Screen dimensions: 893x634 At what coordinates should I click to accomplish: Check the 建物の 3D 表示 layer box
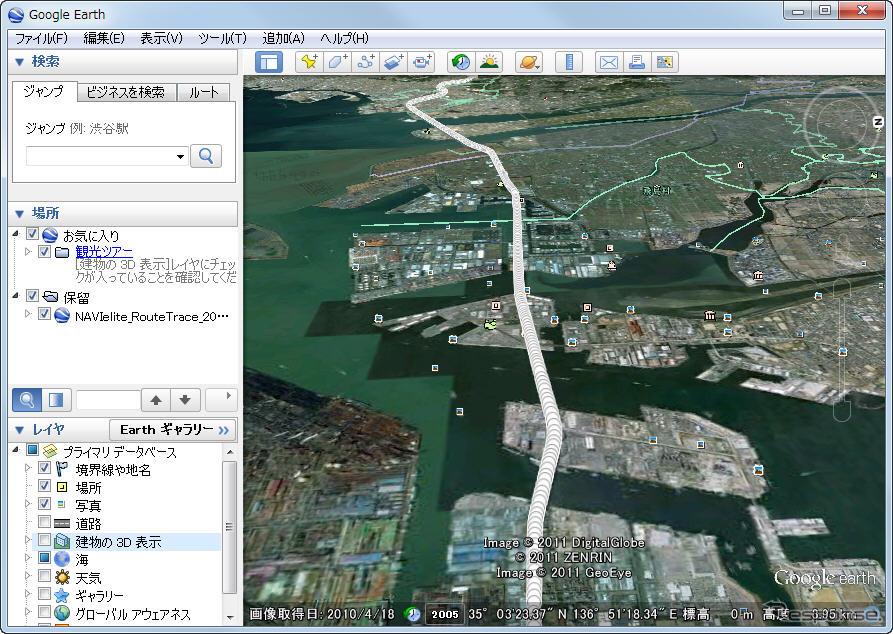pyautogui.click(x=44, y=541)
